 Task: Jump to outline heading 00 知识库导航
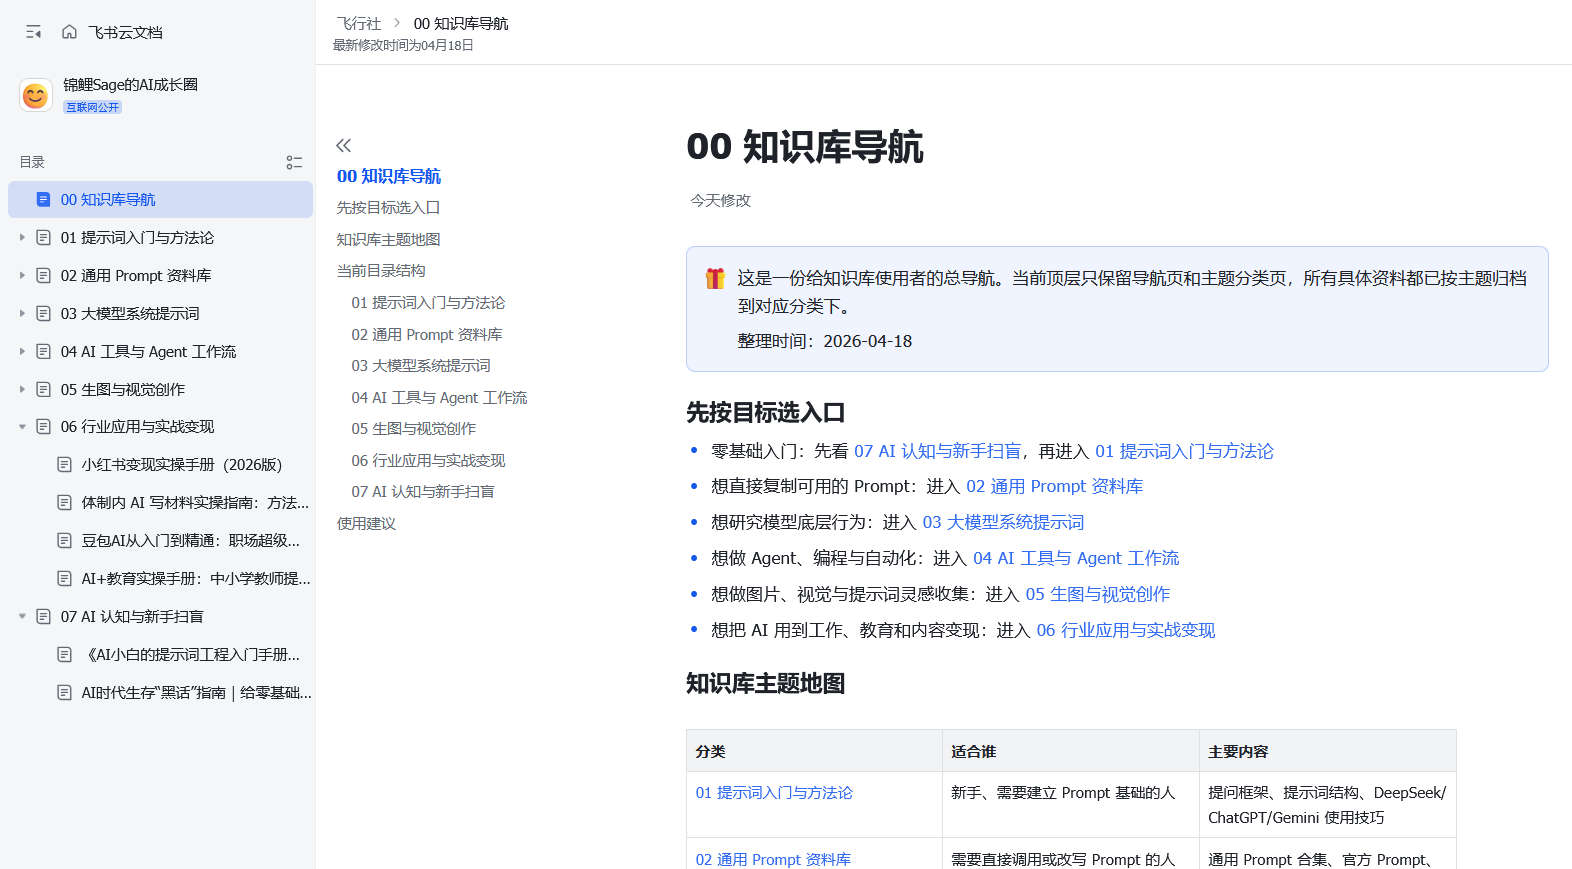click(x=389, y=176)
